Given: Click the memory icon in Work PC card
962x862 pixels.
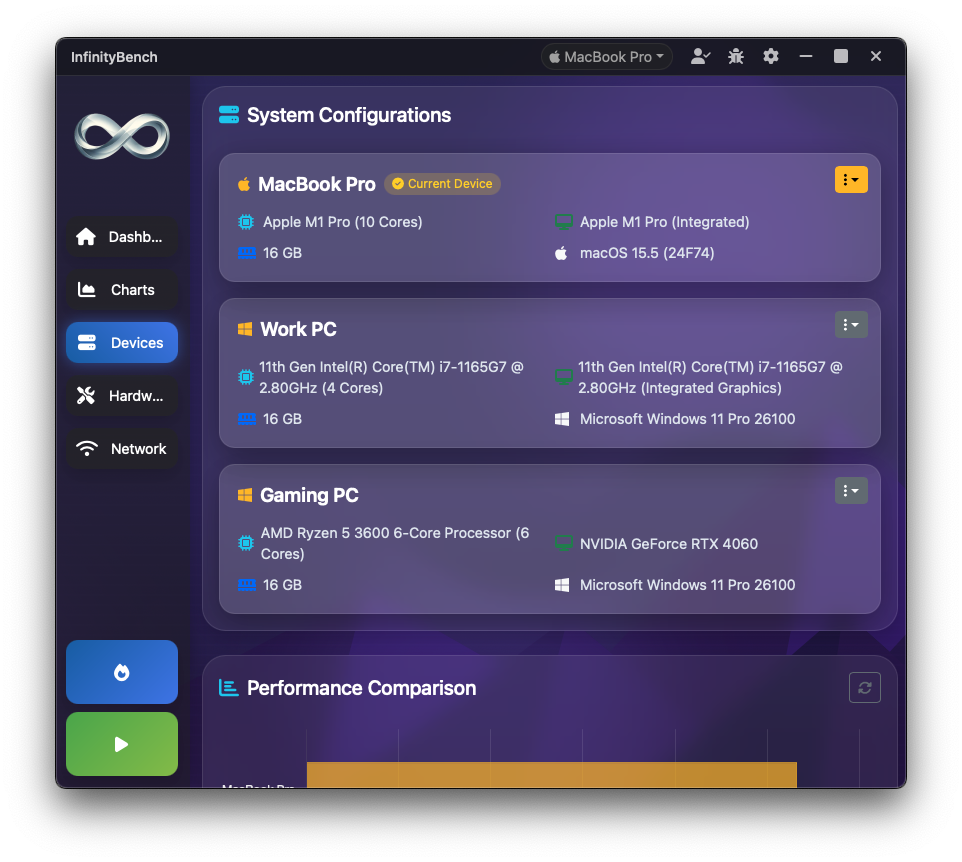Looking at the screenshot, I should click(x=247, y=419).
